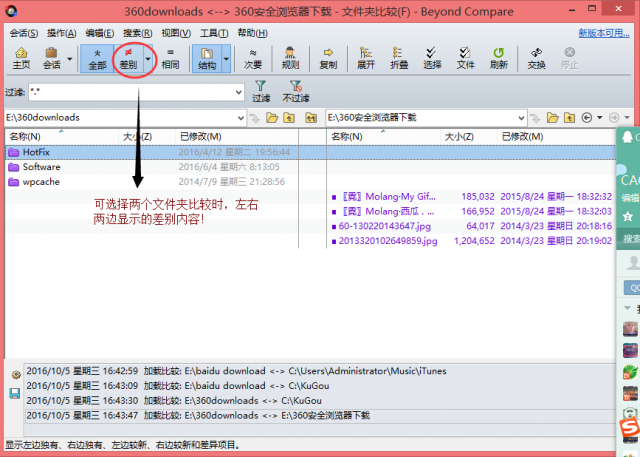Open the 帮助(H) menu
The image size is (640, 457).
click(252, 33)
